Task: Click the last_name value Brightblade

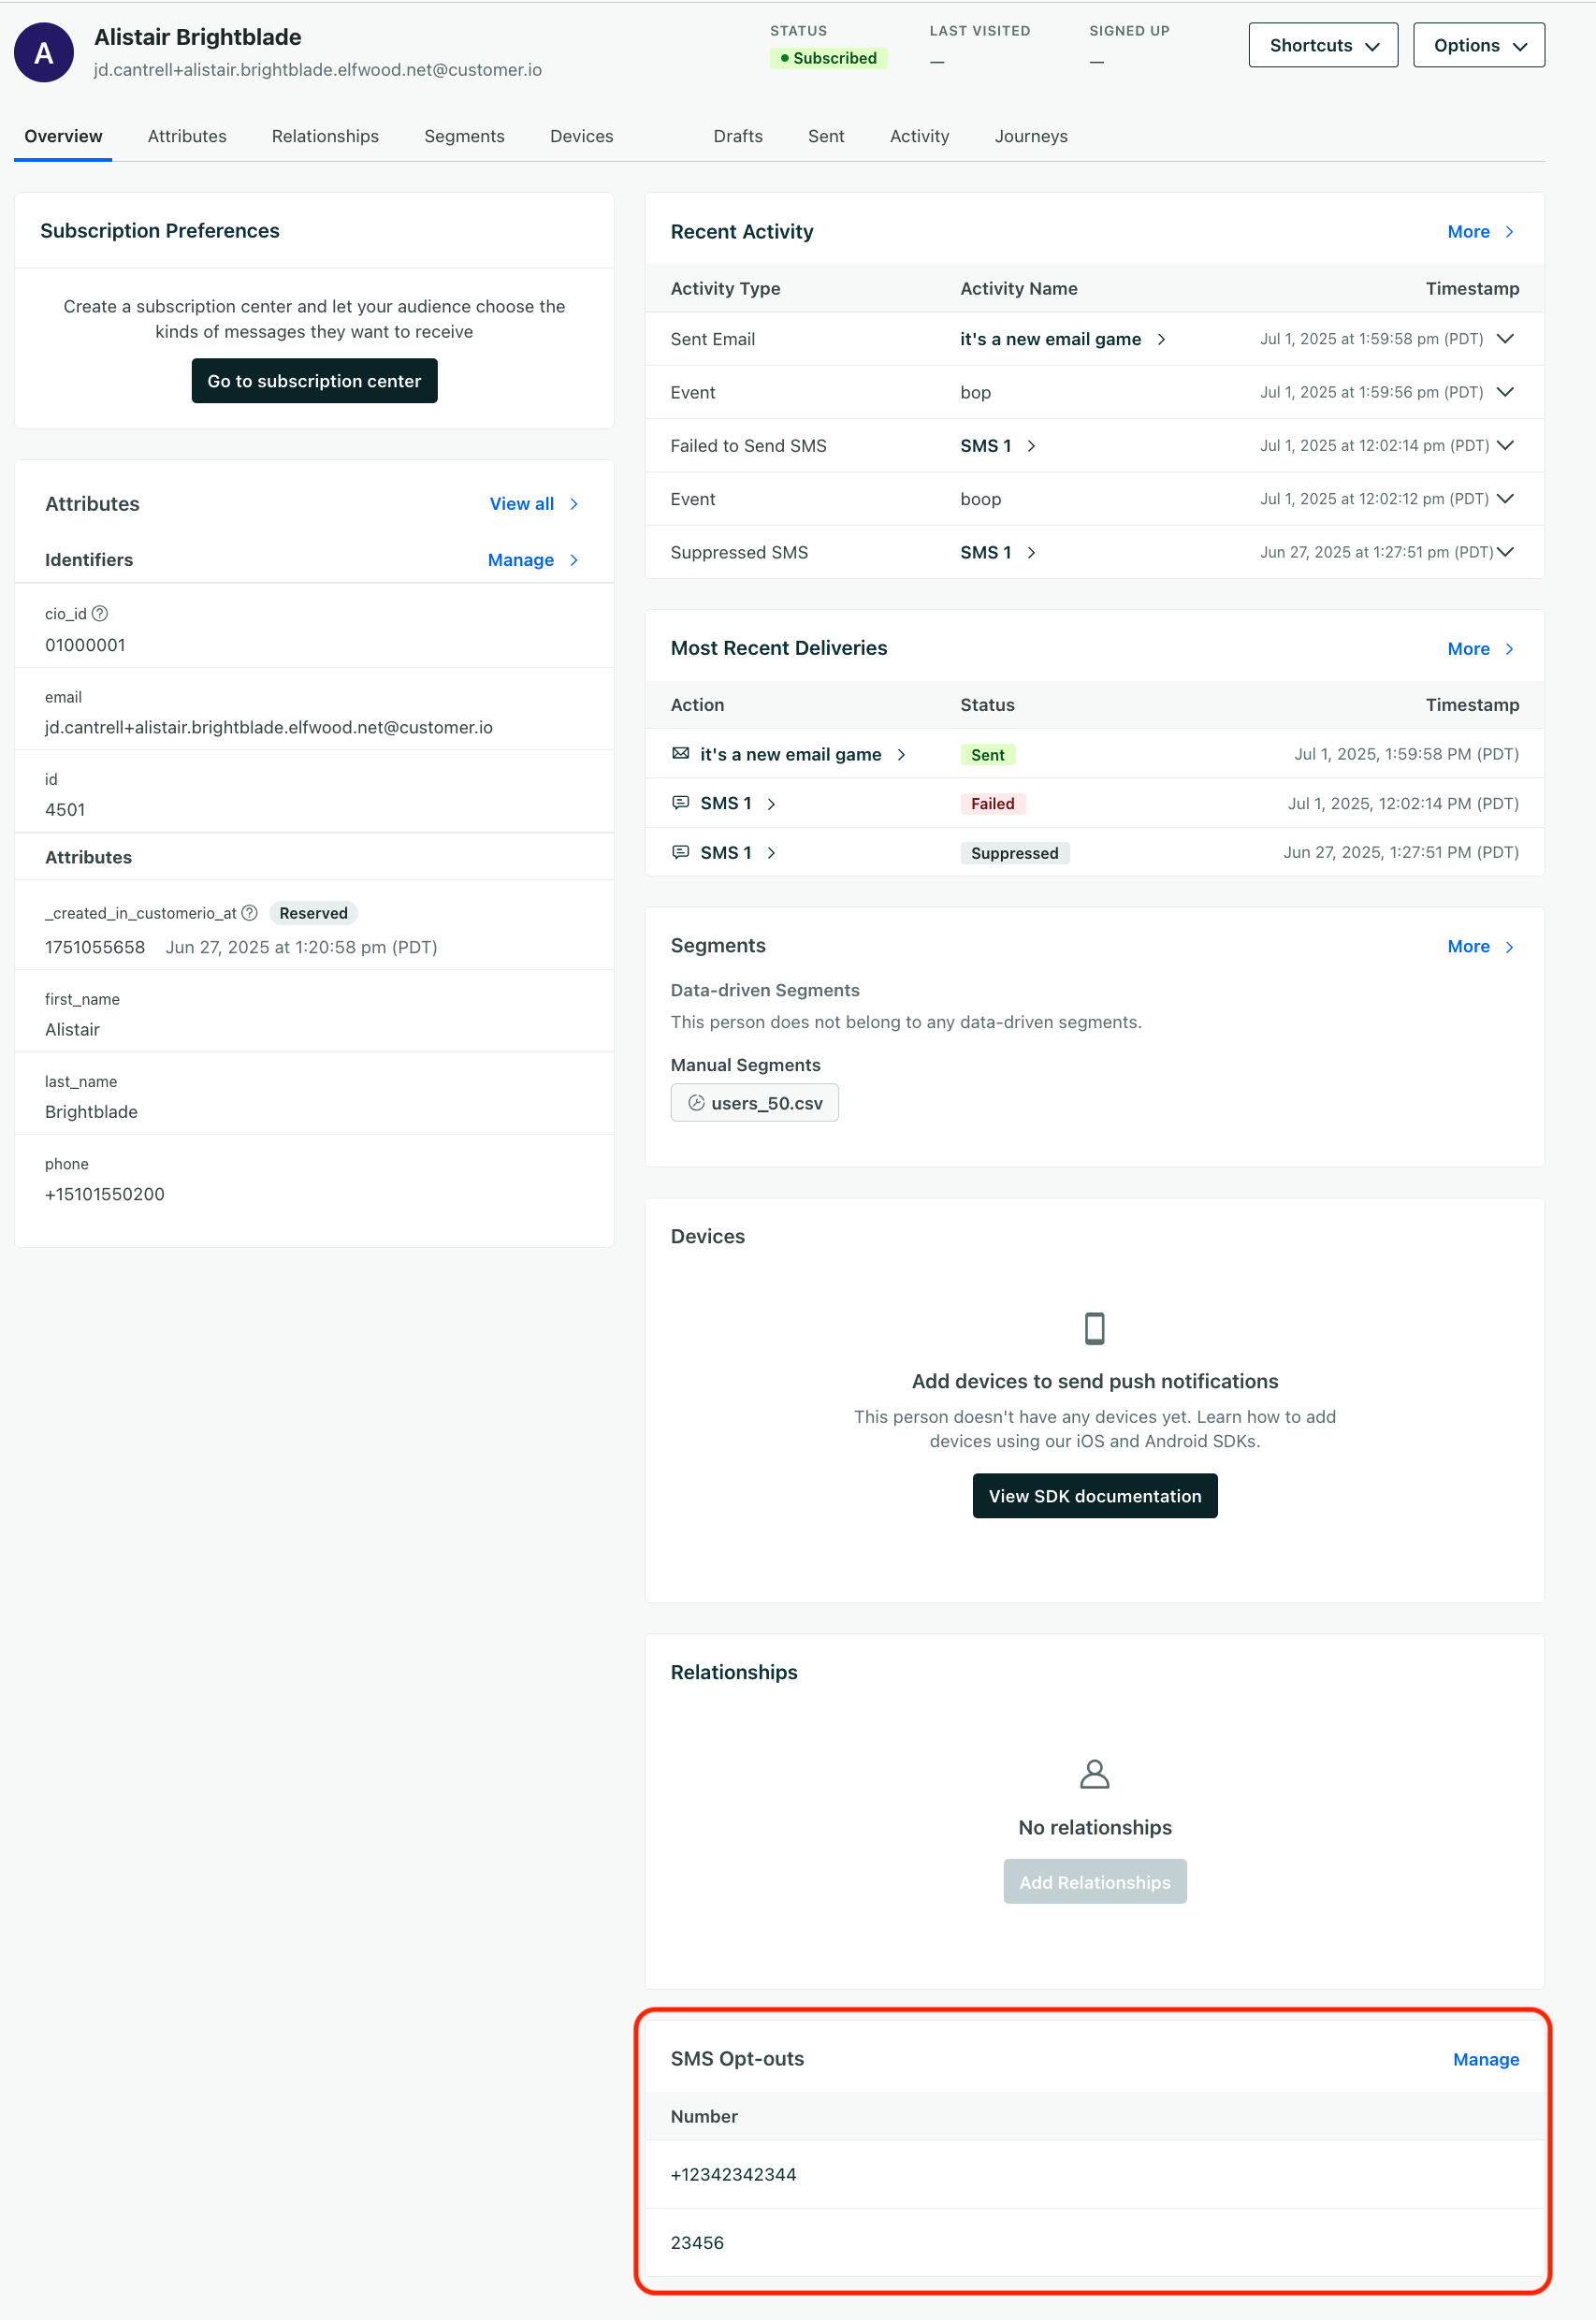Action: tap(91, 1112)
